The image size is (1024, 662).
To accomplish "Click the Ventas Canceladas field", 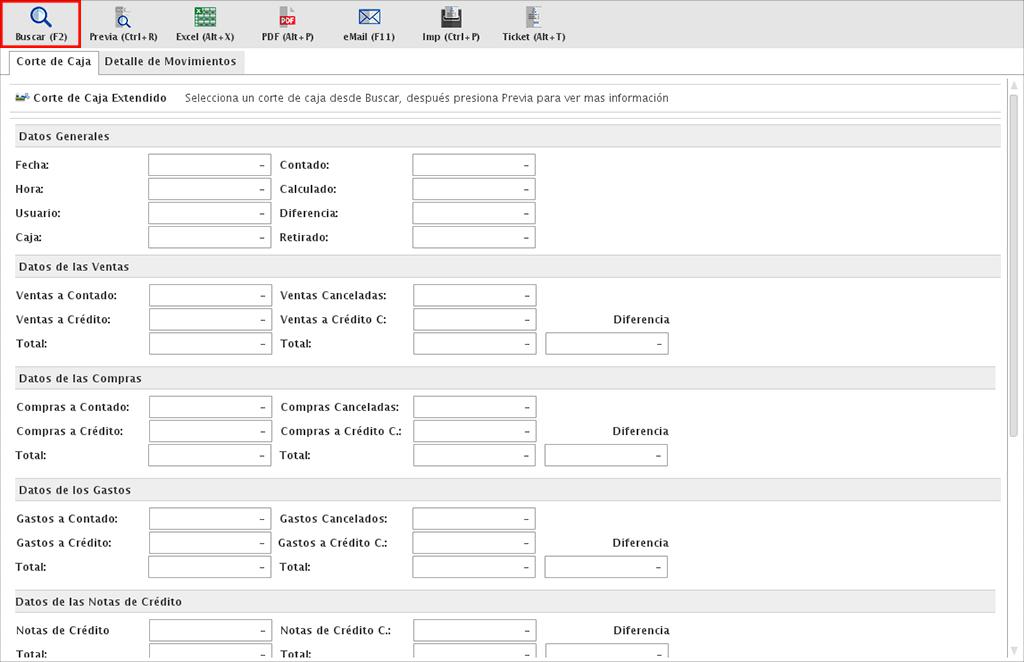I will (474, 295).
